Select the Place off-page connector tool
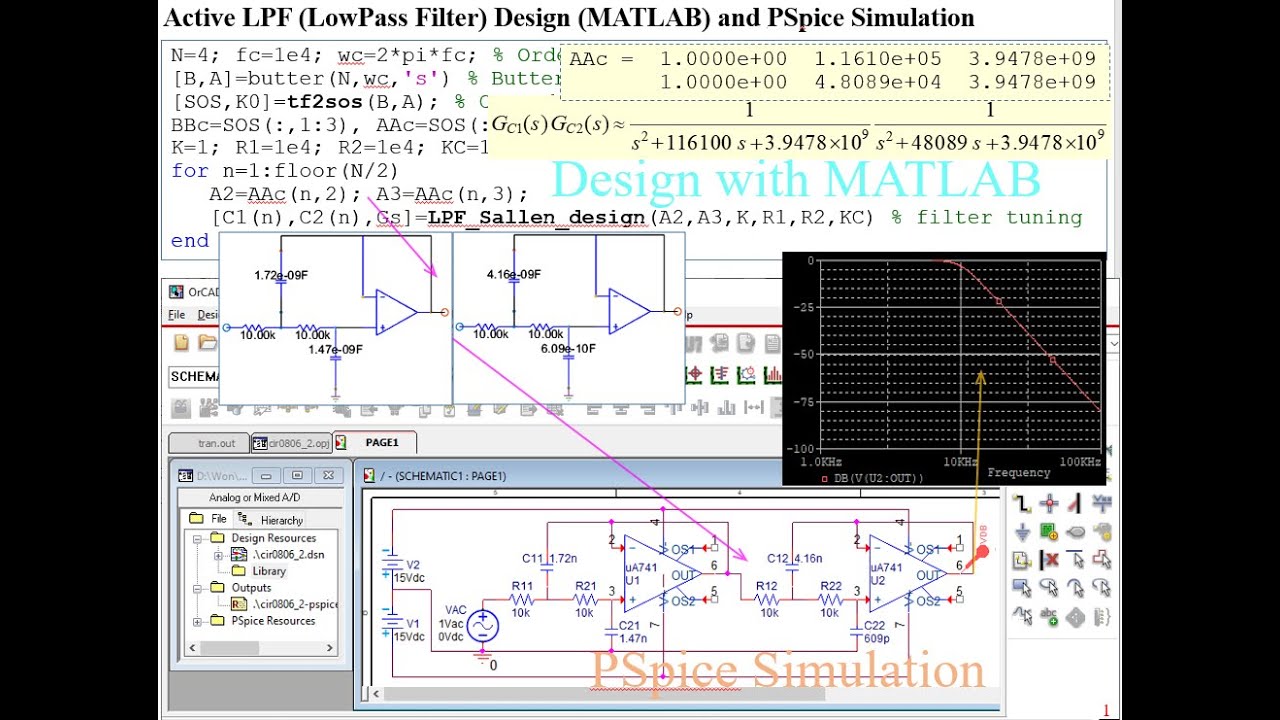The width and height of the screenshot is (1280, 720). (1022, 560)
